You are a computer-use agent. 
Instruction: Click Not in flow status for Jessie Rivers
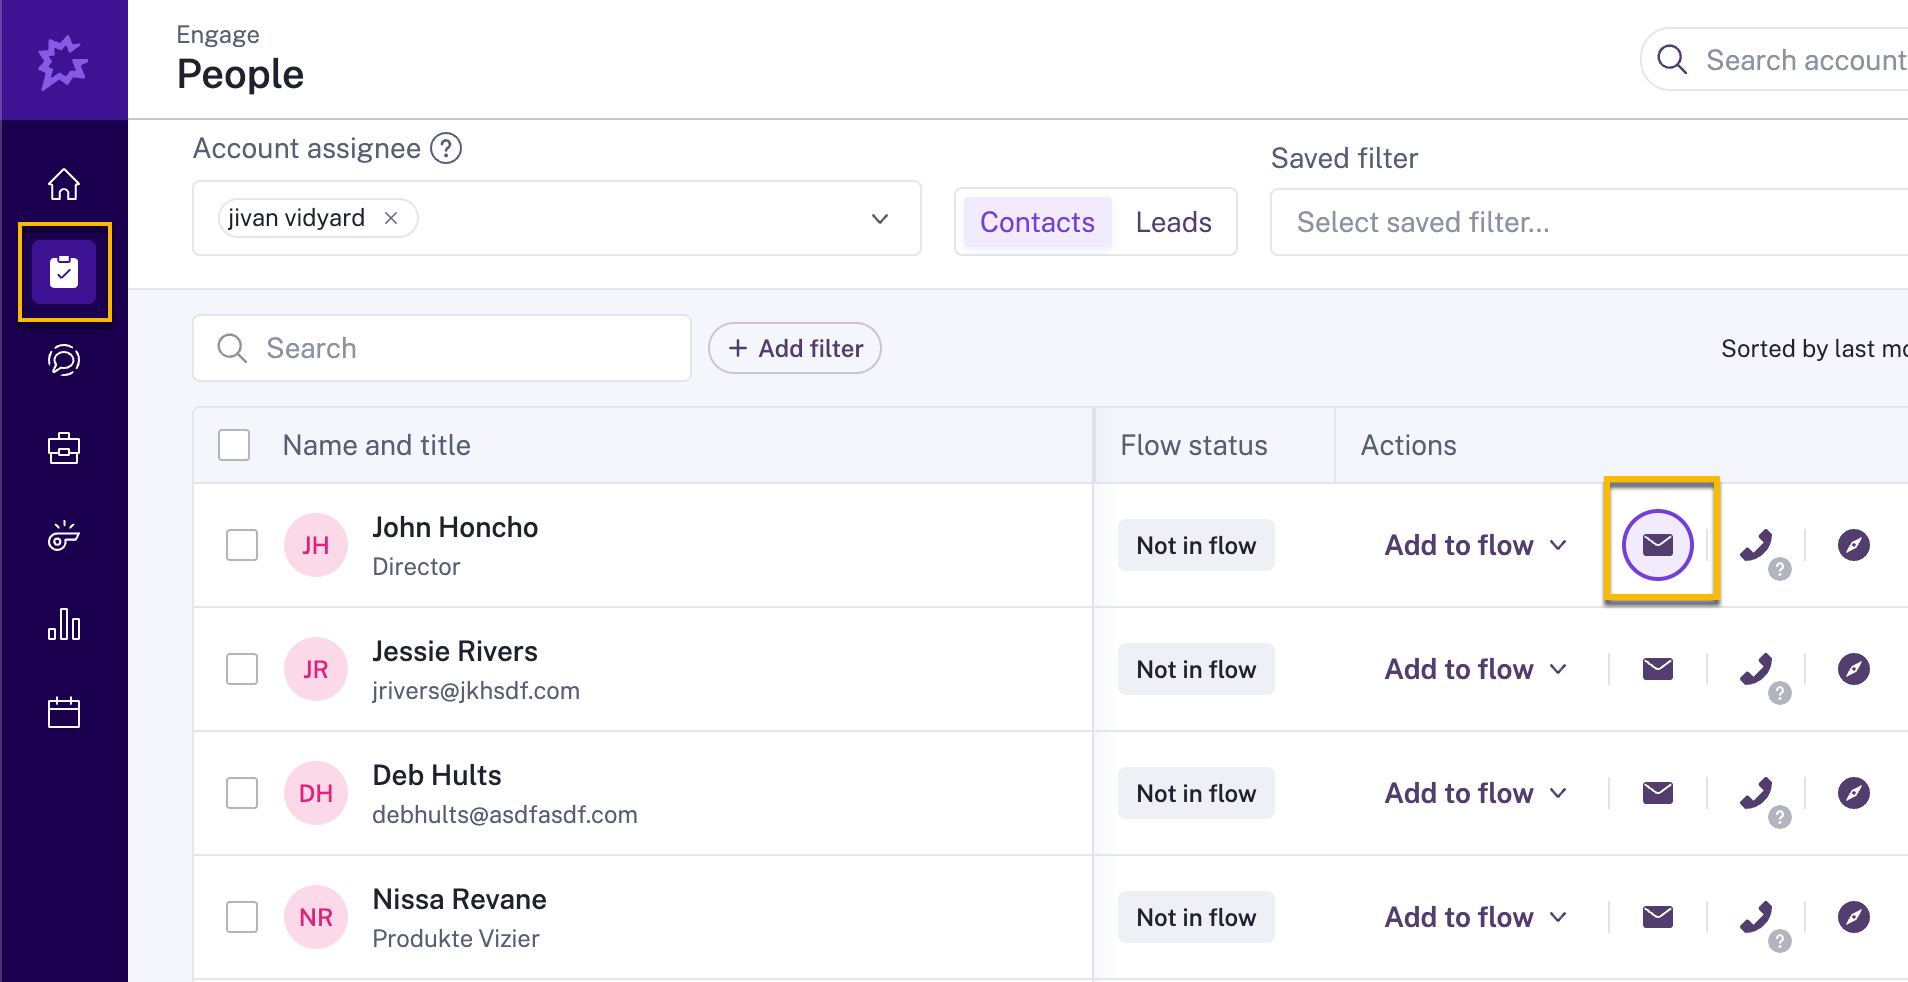click(x=1196, y=669)
